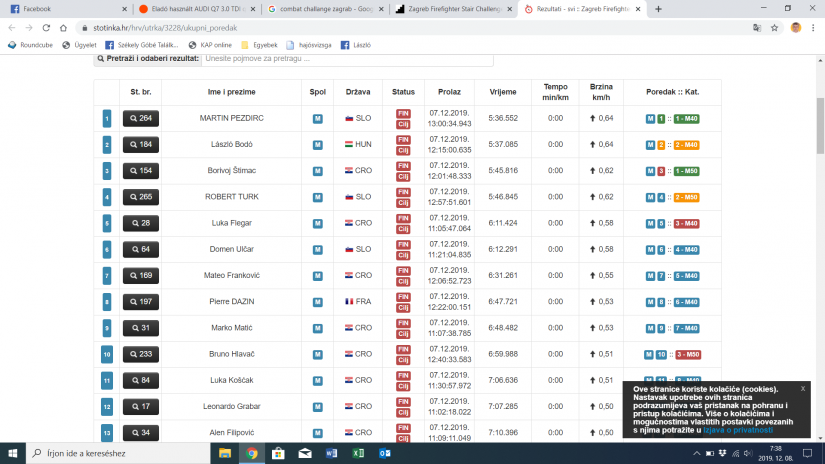Sort by the Država column header
The image size is (825, 464).
[357, 92]
